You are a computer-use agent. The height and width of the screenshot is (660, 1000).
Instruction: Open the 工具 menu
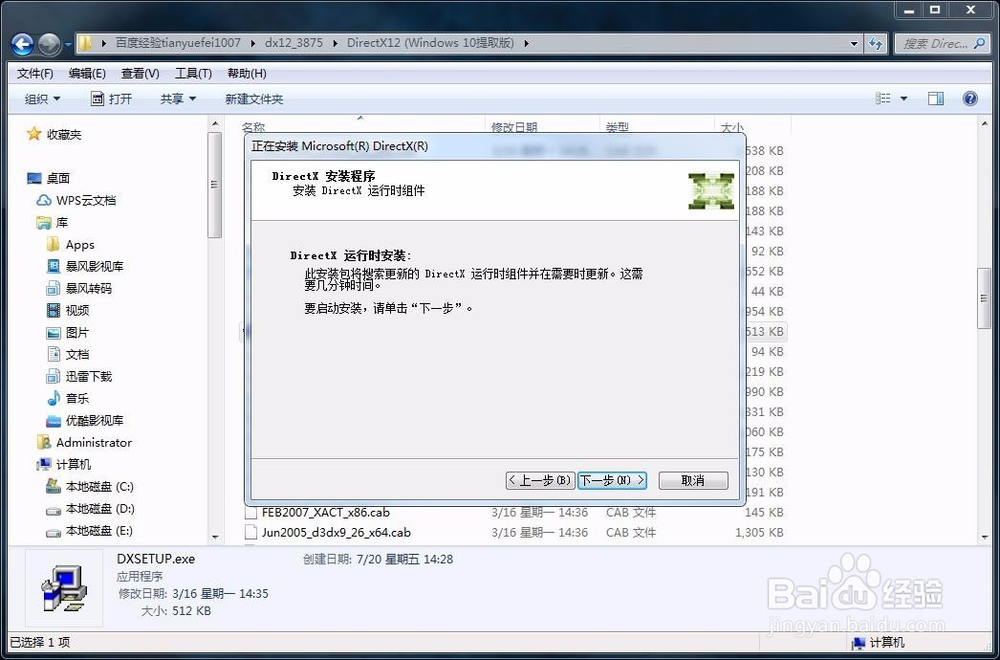192,72
